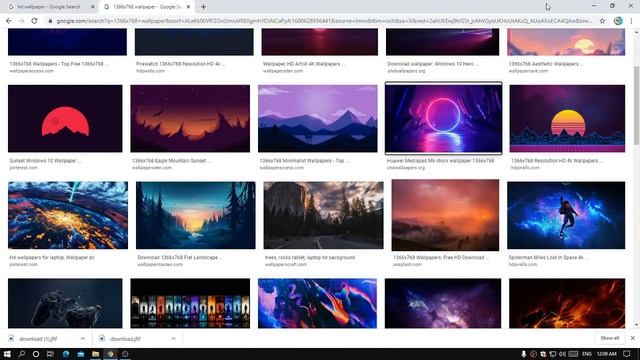Screen dimensions: 640x360
Task: Click 'Show all' downloads button
Action: click(x=610, y=338)
